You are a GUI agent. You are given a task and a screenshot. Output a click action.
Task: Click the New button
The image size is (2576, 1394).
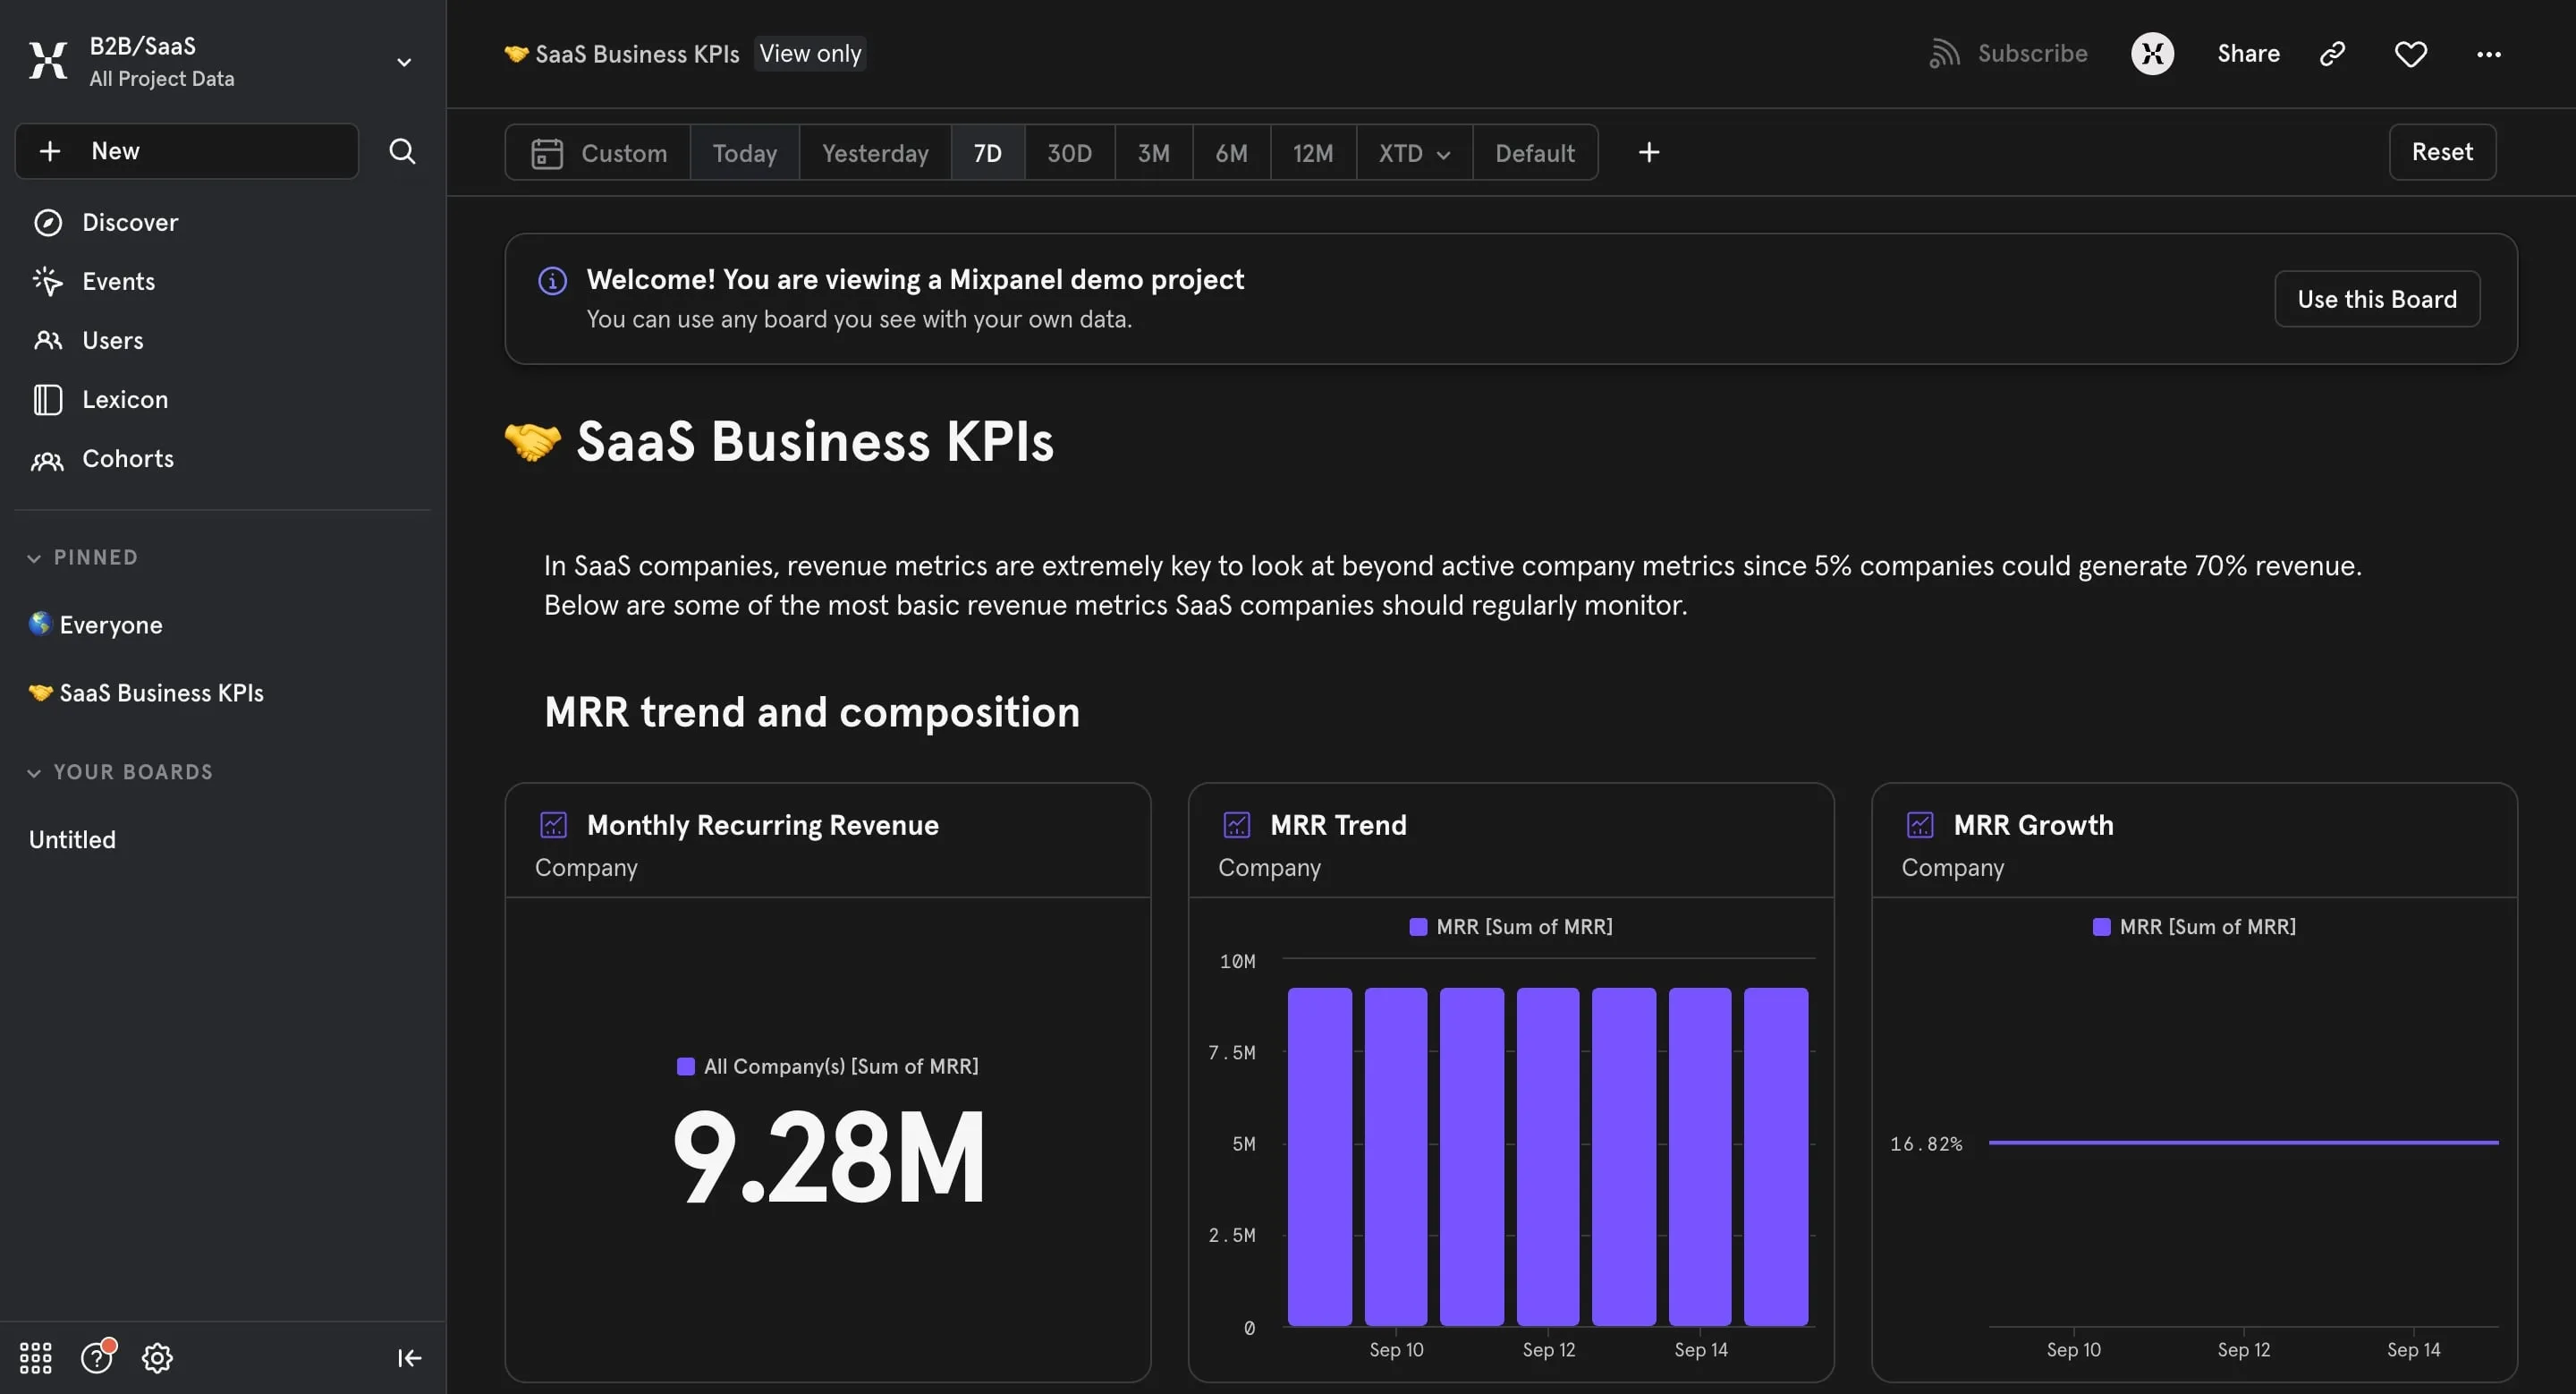coord(187,151)
